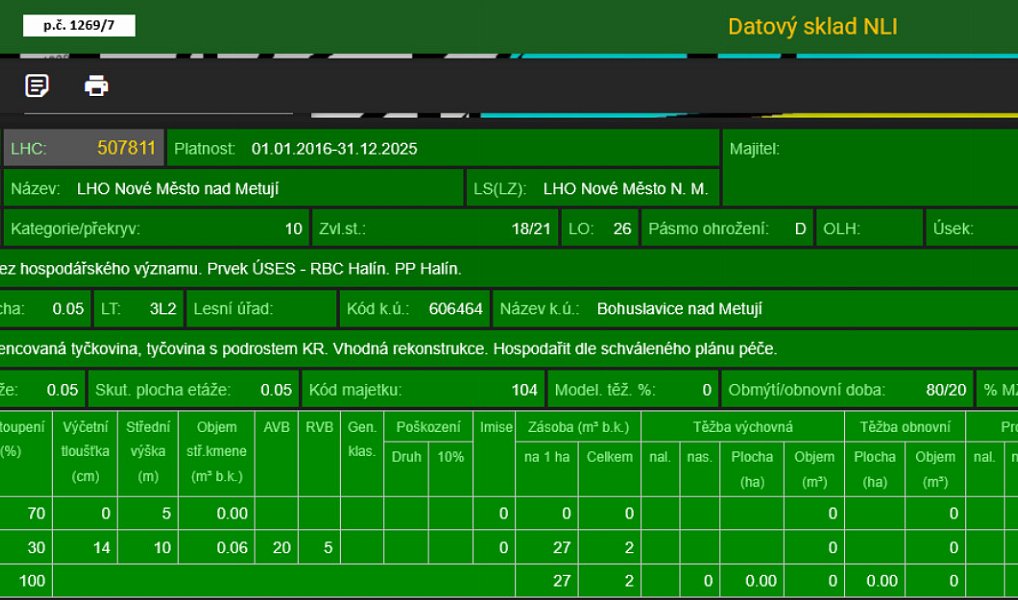
Task: Open the notes document icon
Action: coord(37,86)
